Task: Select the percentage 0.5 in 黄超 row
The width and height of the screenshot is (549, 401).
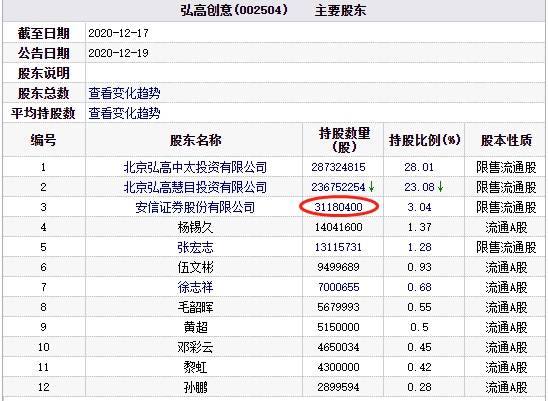Action: [x=419, y=327]
